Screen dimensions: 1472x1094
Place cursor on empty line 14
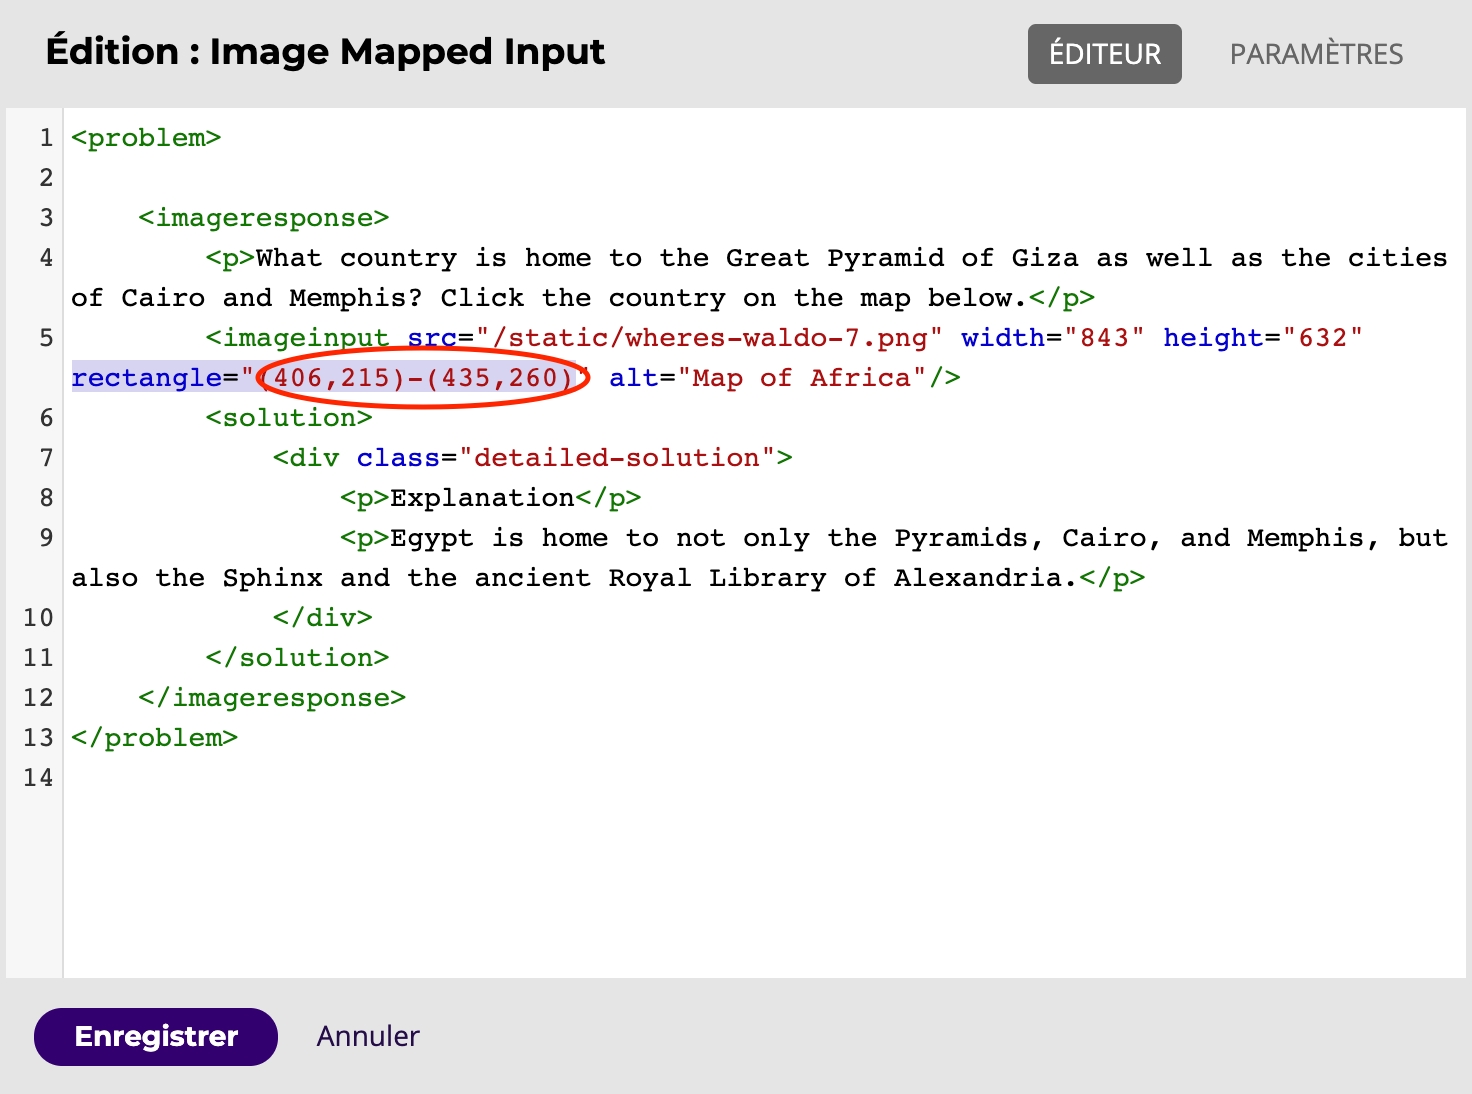click(x=400, y=778)
